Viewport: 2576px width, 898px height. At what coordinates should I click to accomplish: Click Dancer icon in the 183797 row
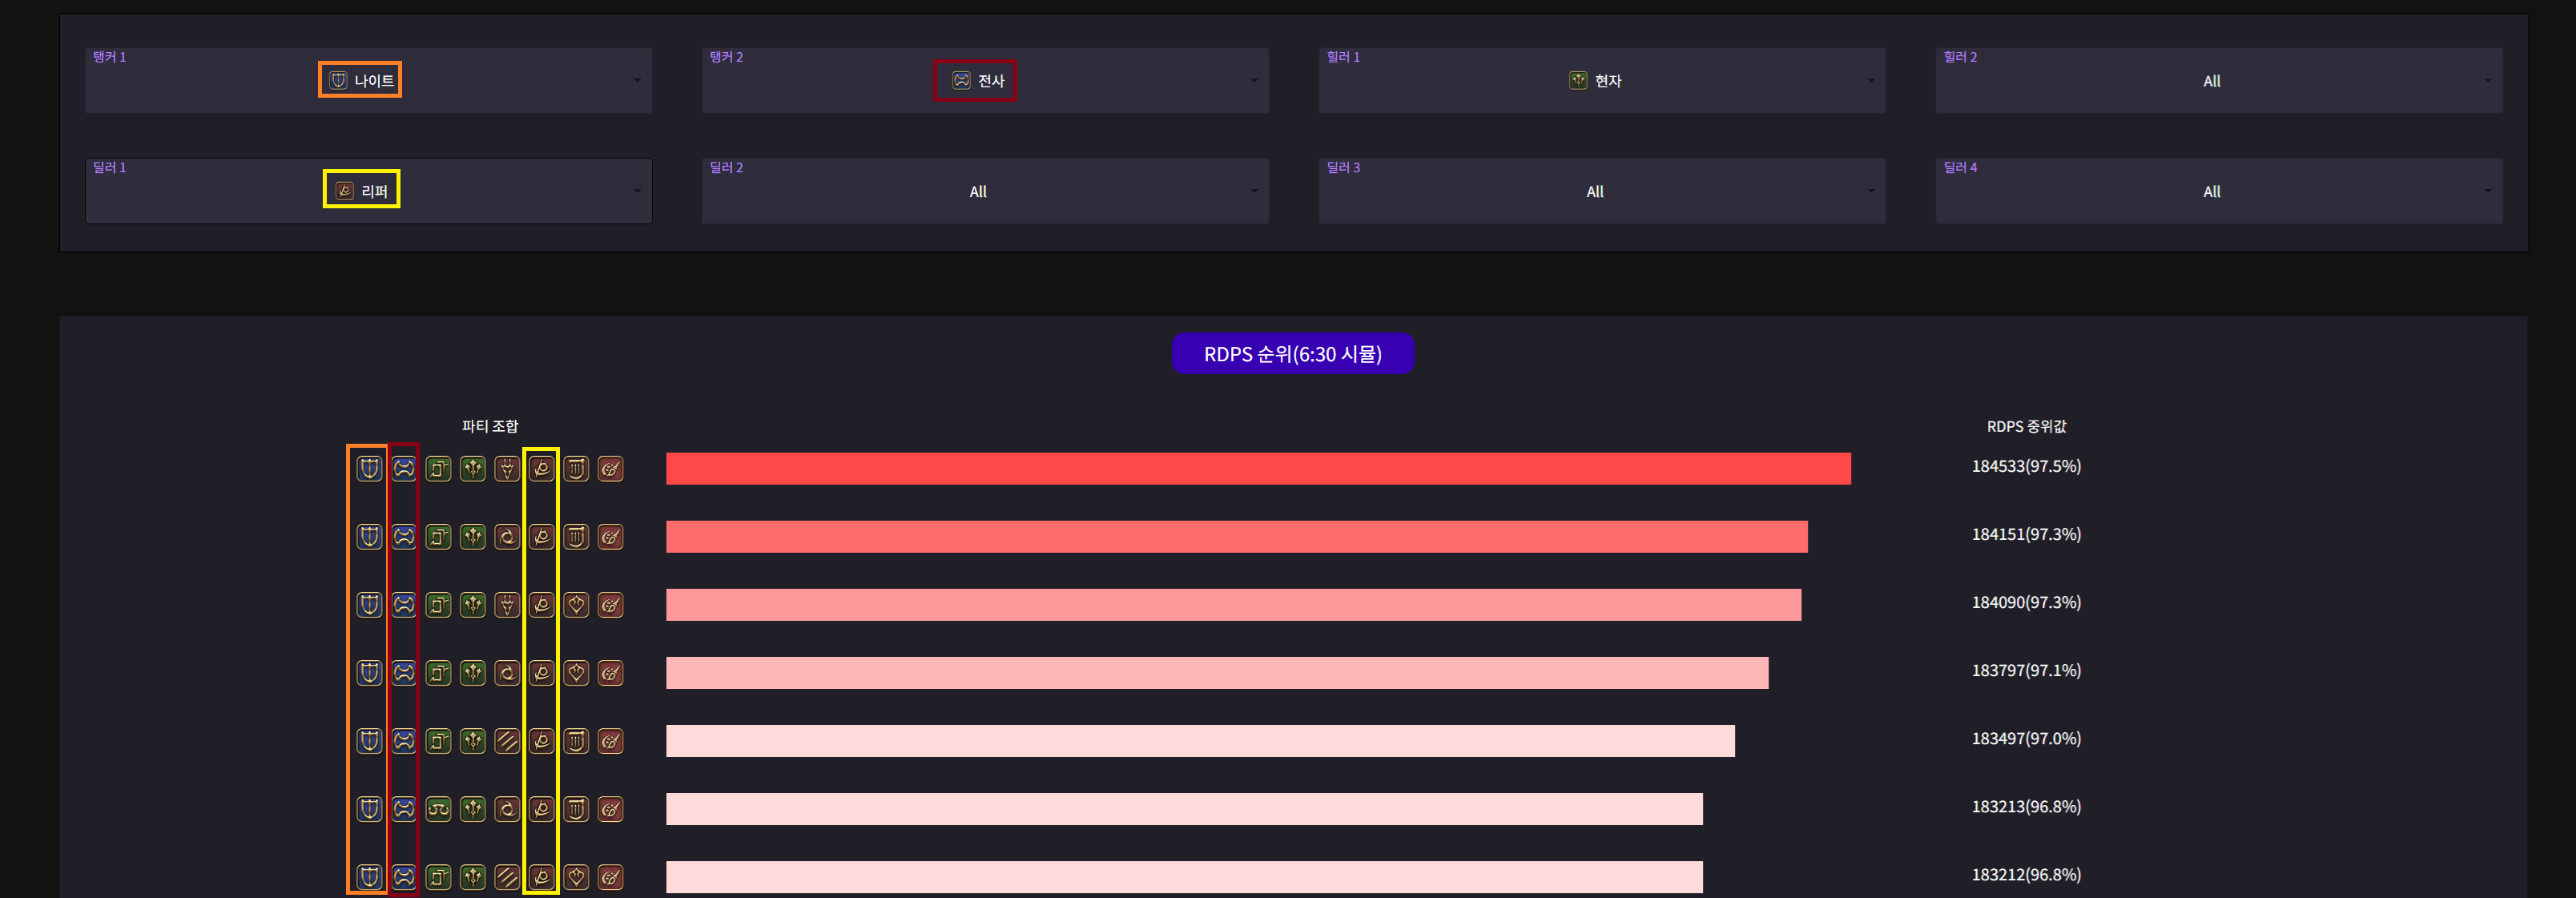[x=576, y=672]
